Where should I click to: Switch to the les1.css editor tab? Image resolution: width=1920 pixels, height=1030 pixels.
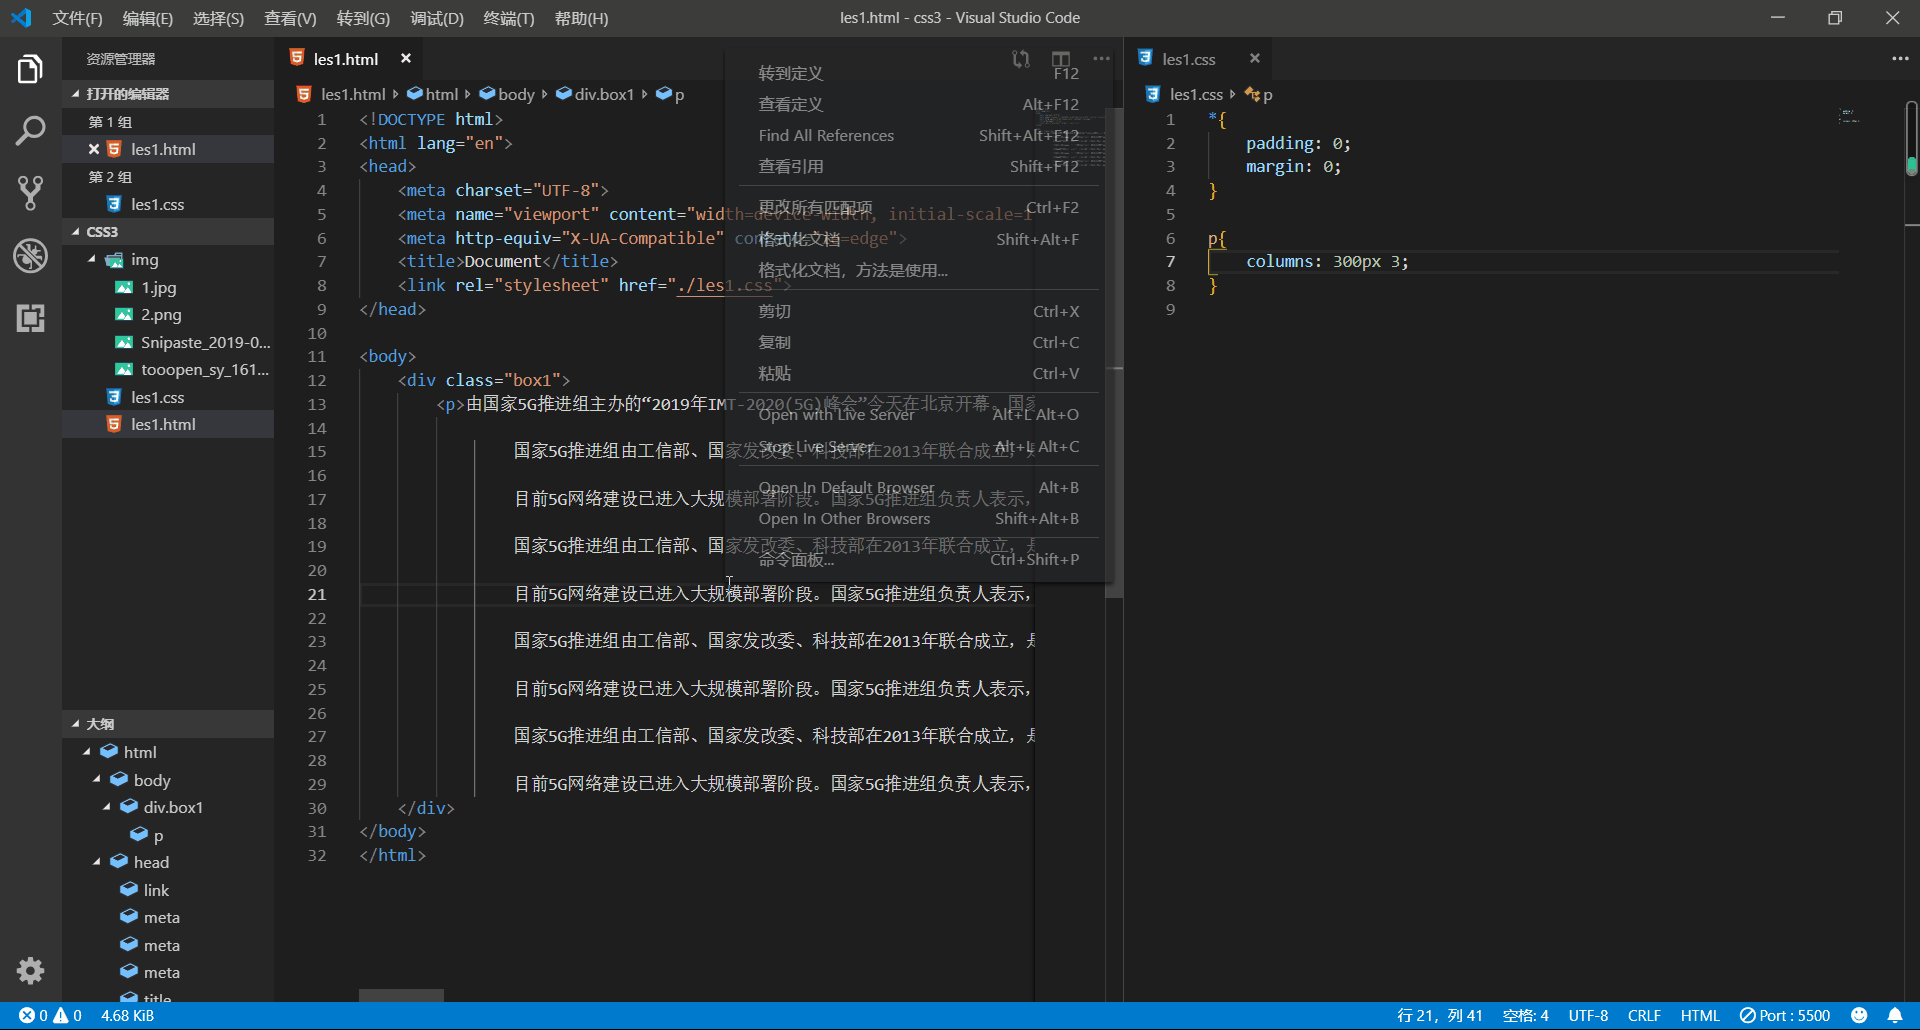point(1188,59)
